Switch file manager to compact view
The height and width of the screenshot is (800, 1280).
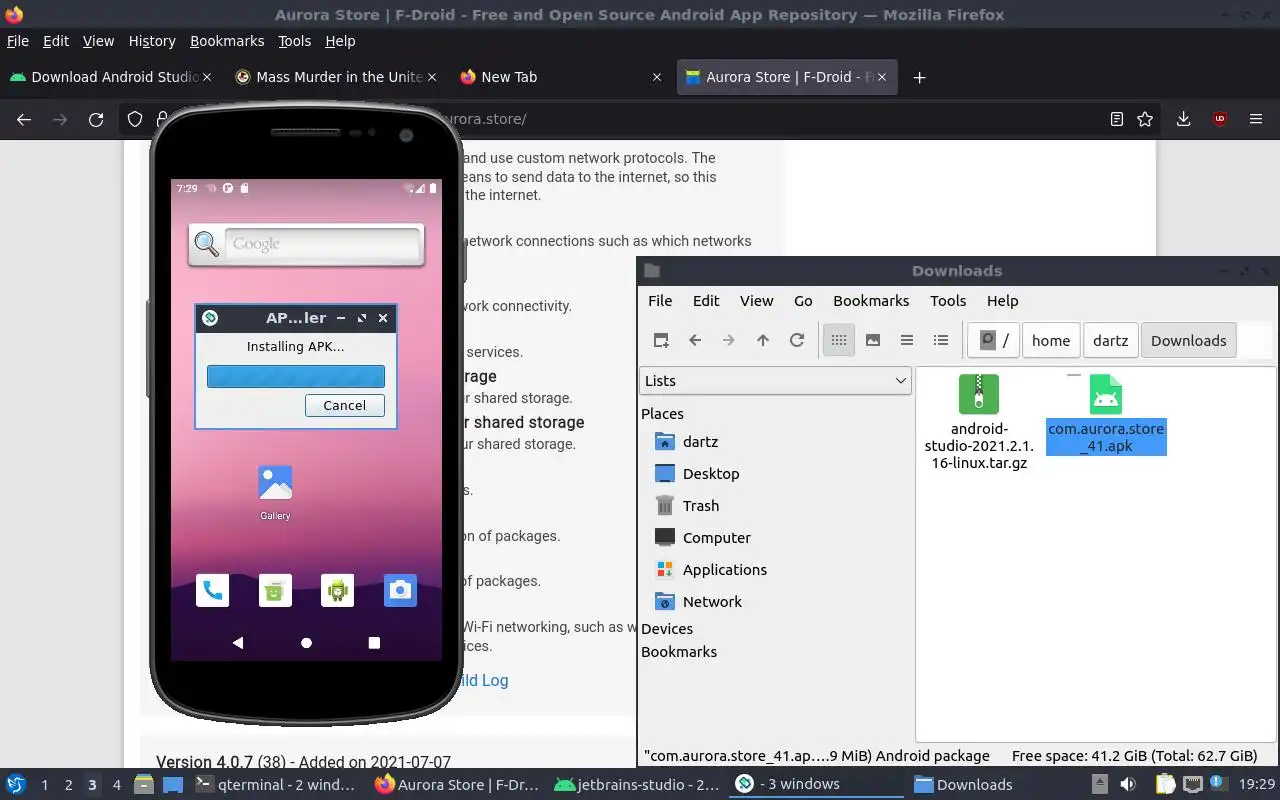[907, 340]
